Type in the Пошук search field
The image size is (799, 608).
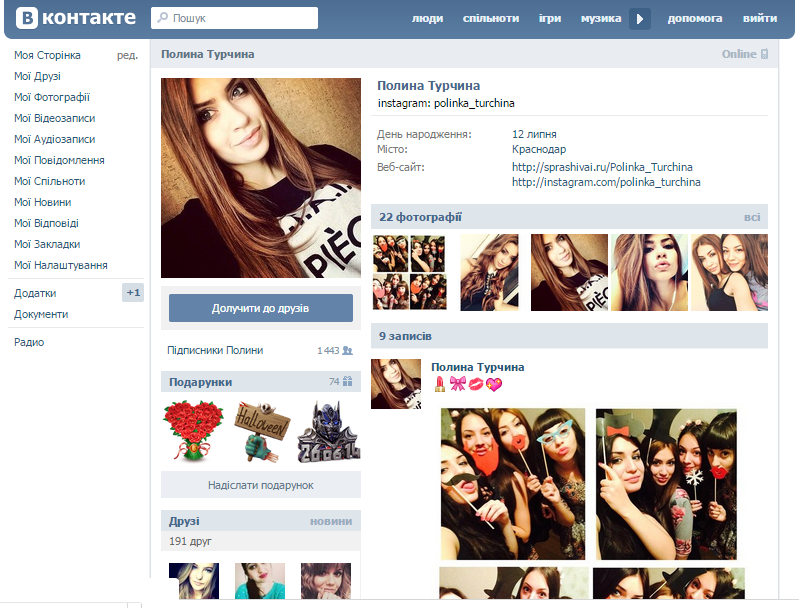[240, 18]
